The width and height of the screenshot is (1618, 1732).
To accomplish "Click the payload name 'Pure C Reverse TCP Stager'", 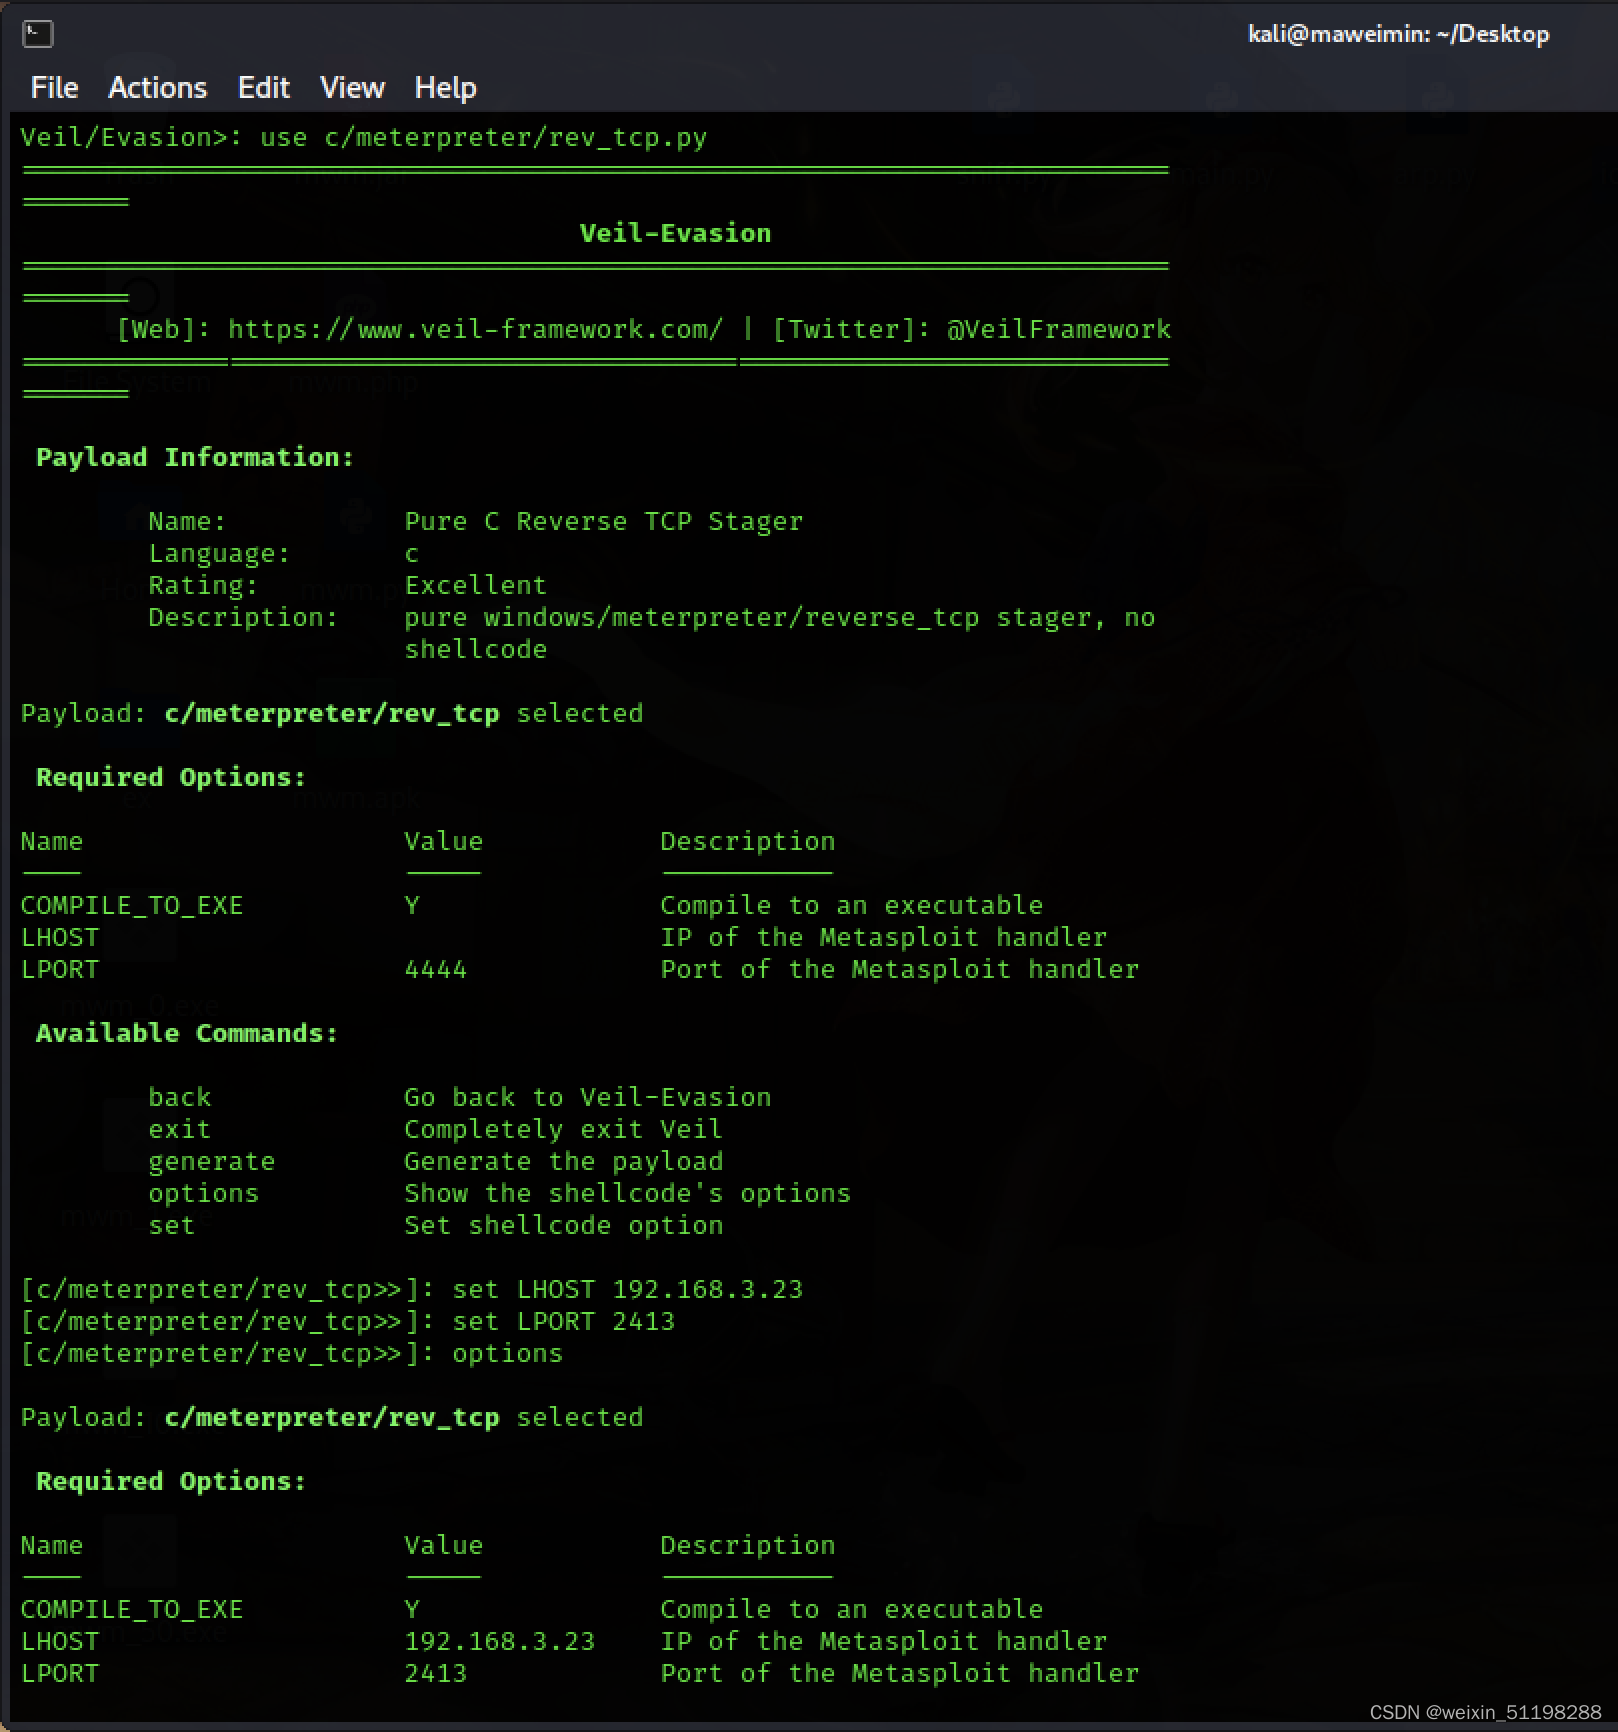I will [x=603, y=521].
